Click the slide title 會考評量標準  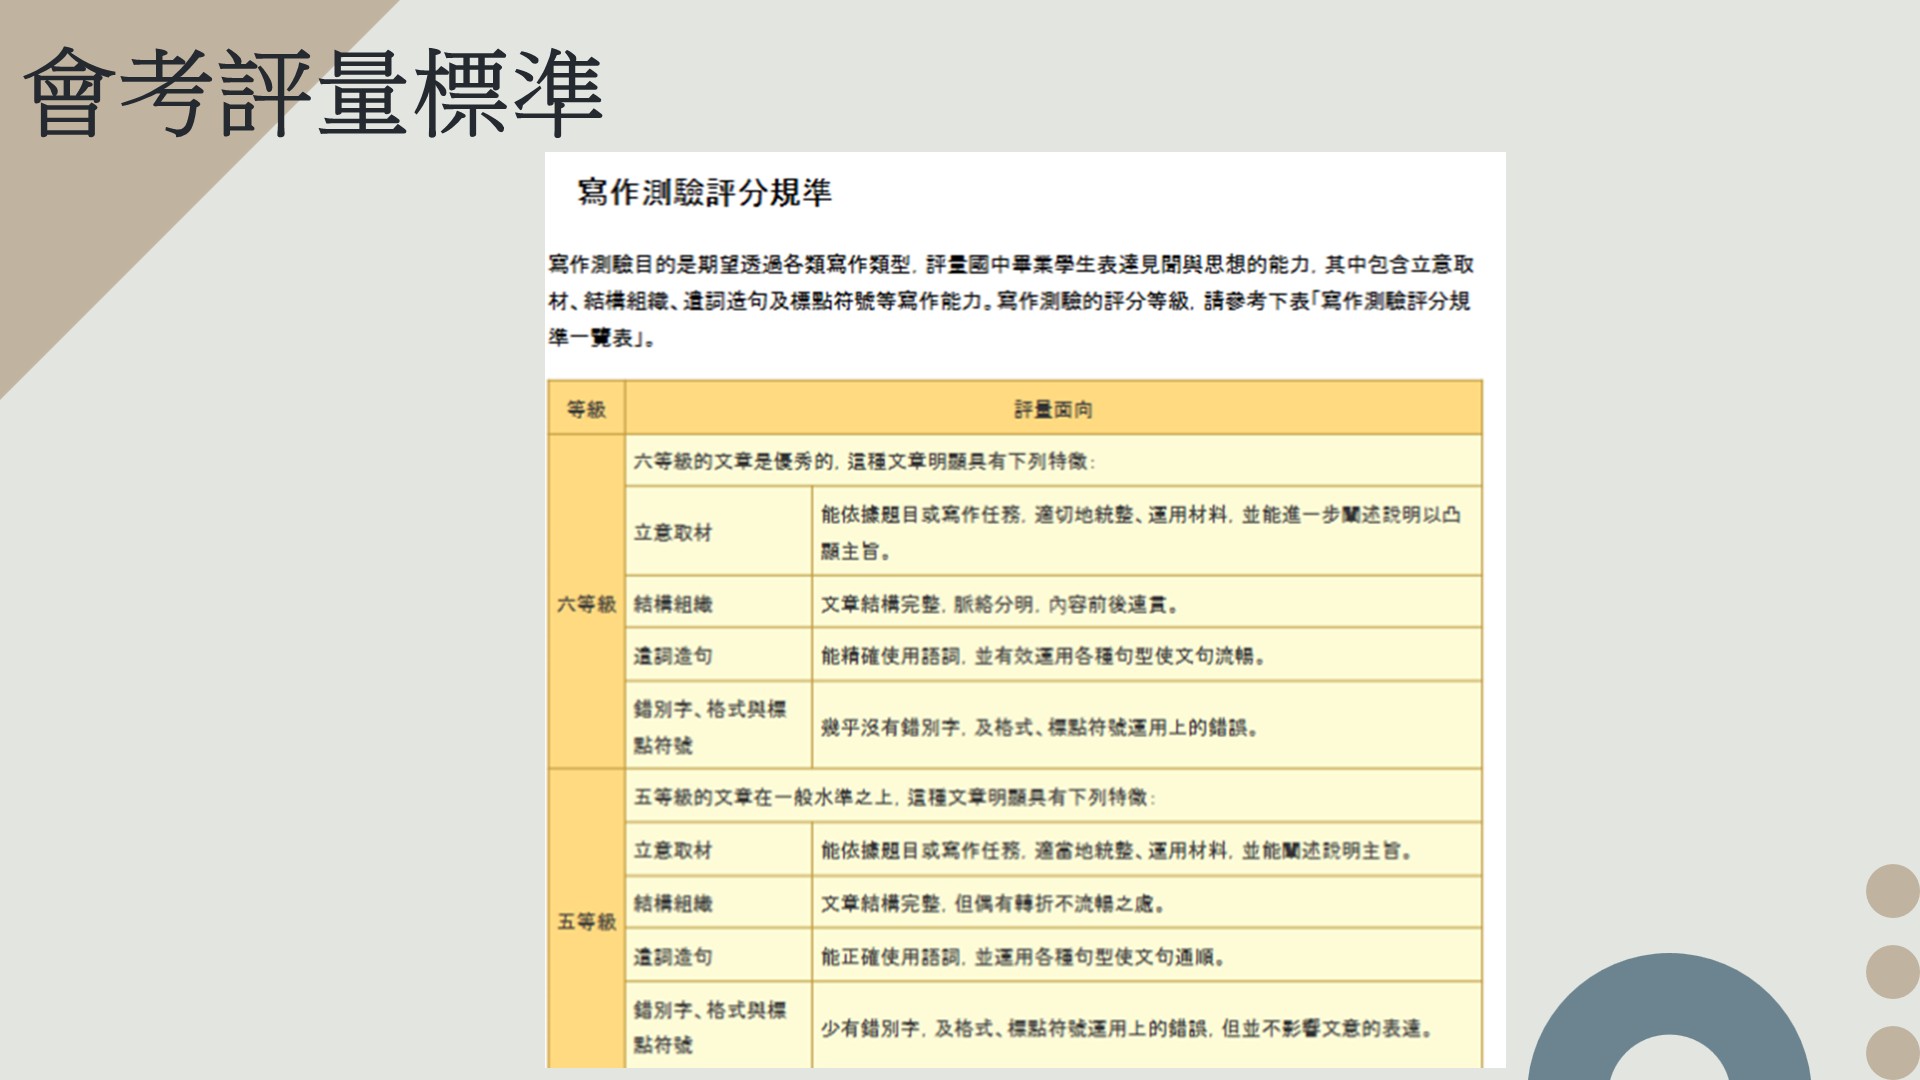(x=312, y=92)
